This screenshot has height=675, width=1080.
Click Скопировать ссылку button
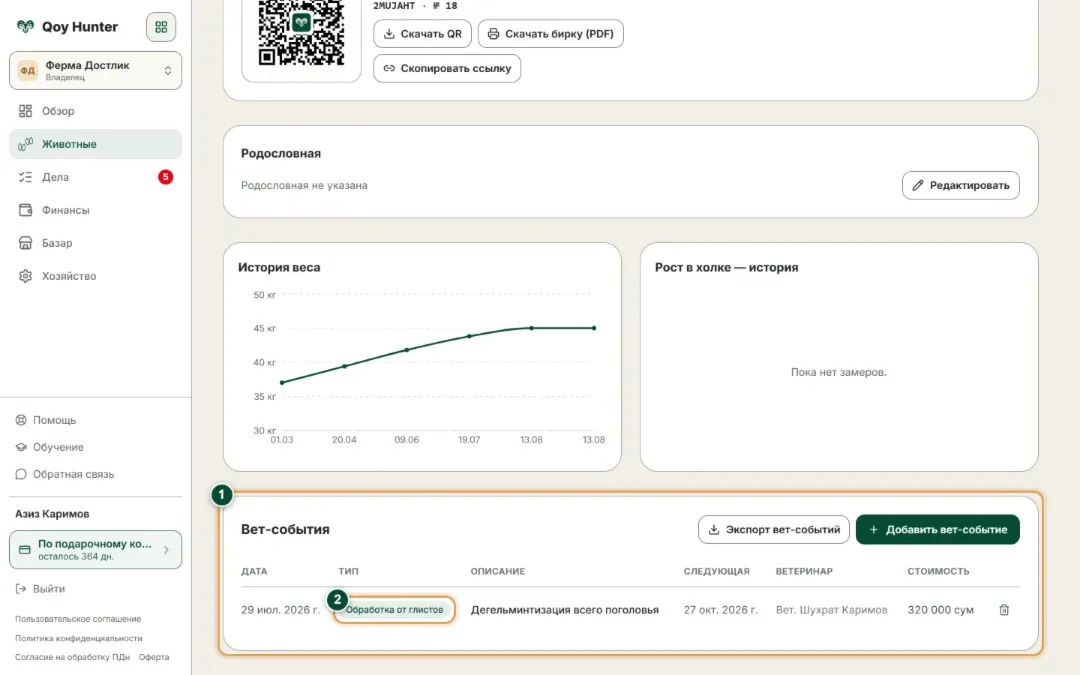click(447, 68)
